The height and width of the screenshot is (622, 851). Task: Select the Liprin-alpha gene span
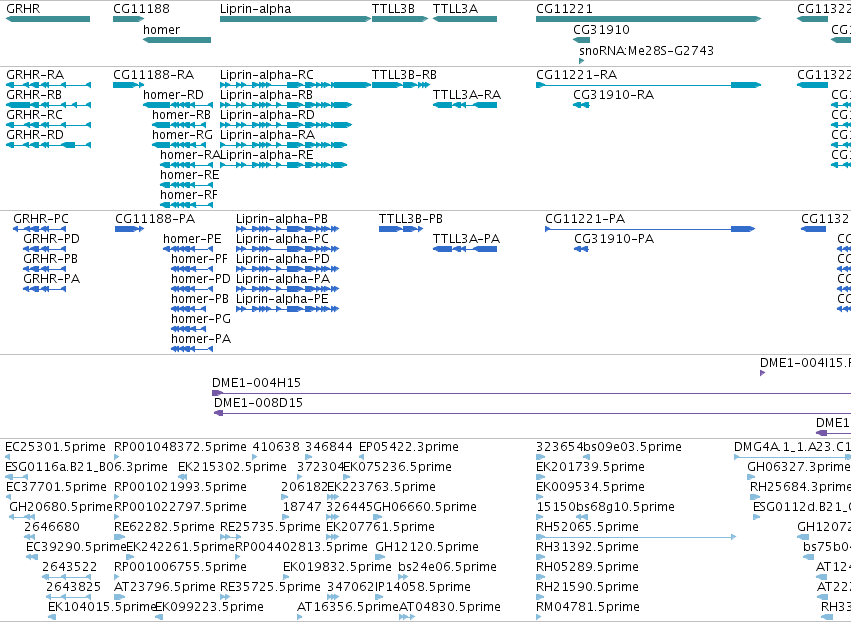(295, 19)
